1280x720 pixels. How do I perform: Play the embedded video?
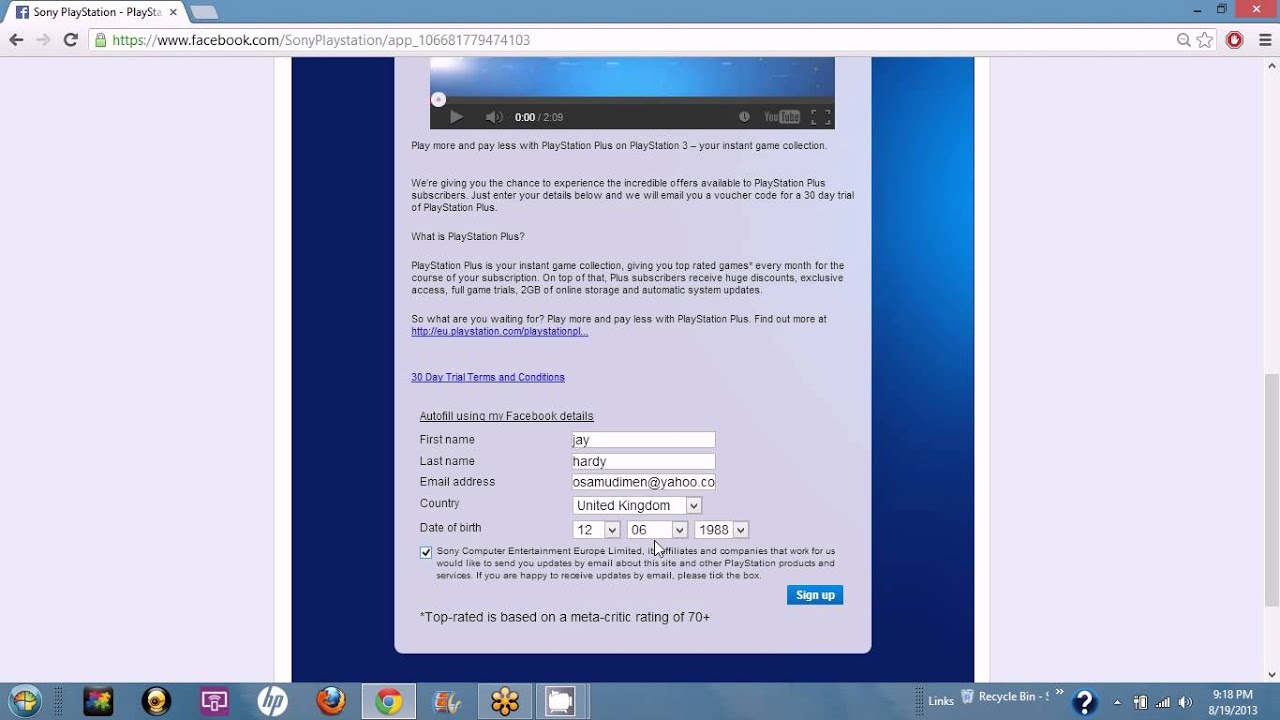456,117
